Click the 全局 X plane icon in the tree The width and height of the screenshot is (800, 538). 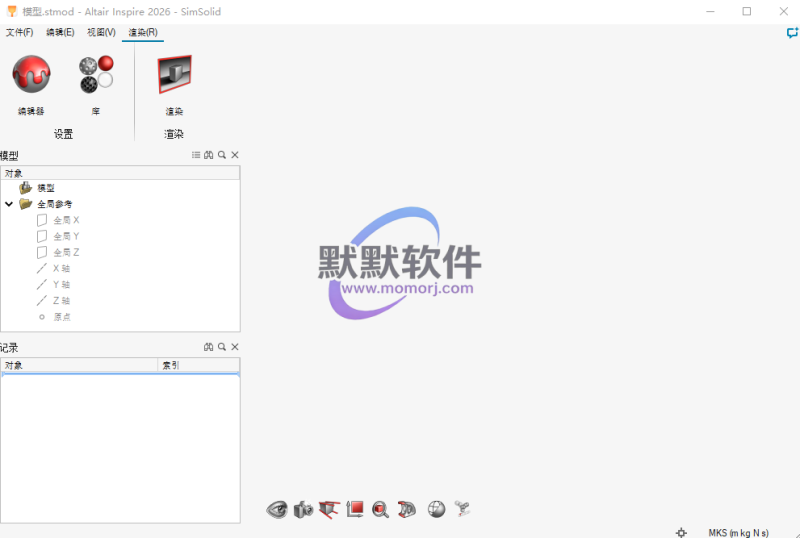pos(42,220)
